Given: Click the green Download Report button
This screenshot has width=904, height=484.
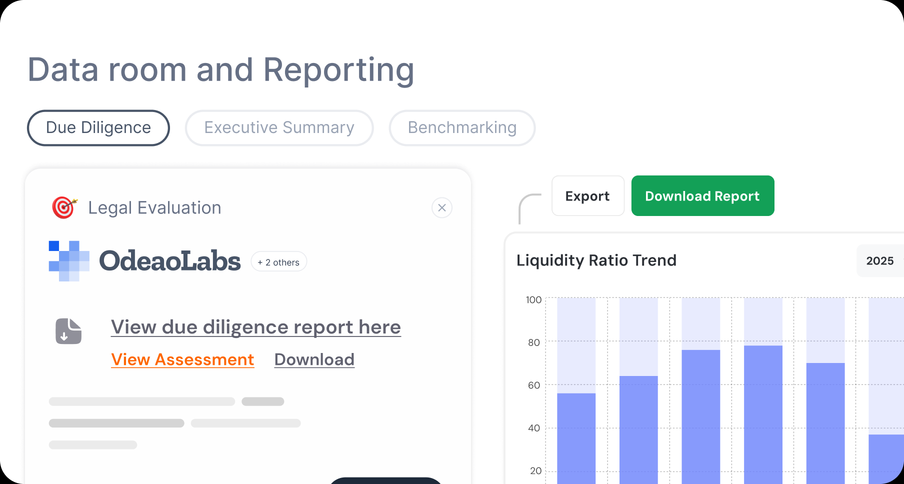Looking at the screenshot, I should 702,196.
